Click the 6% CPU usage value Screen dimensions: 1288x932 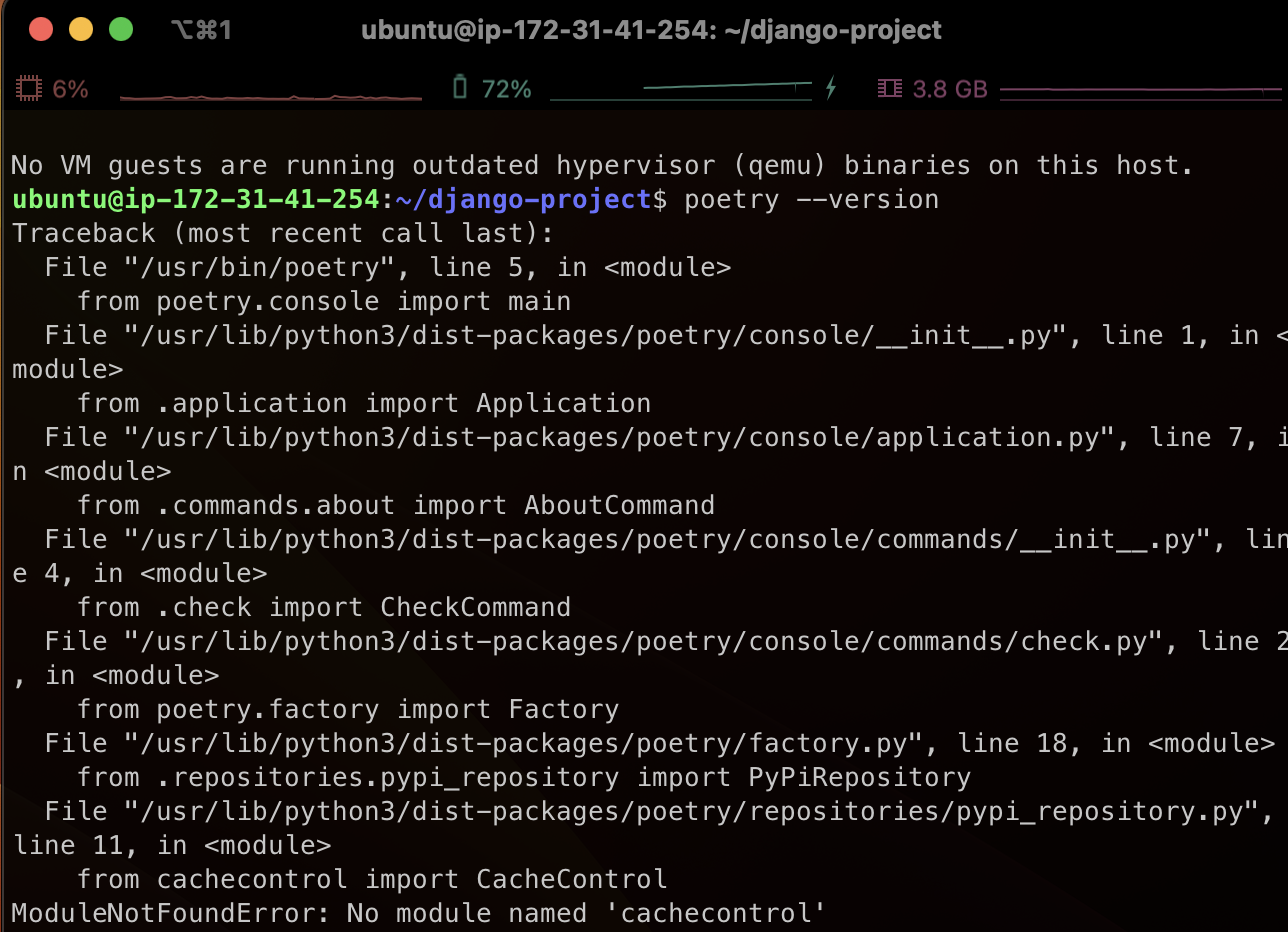(70, 89)
